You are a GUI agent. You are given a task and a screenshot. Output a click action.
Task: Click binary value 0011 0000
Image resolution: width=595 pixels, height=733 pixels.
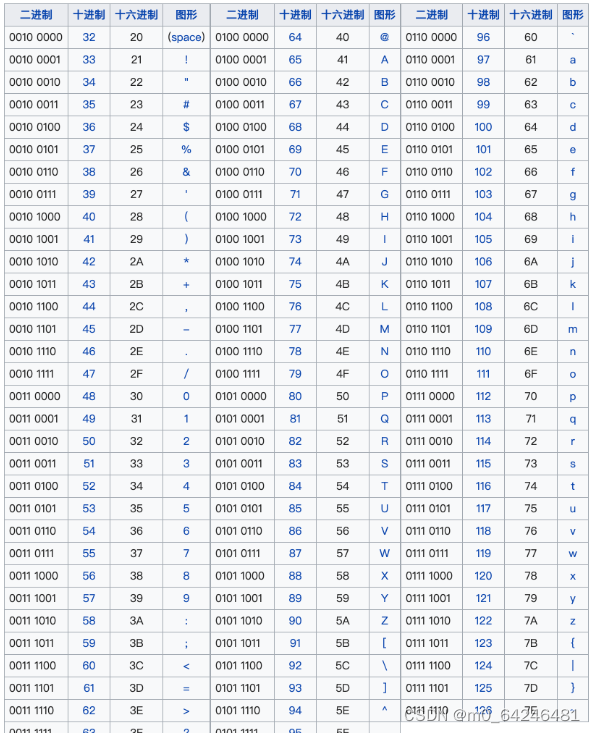point(35,396)
